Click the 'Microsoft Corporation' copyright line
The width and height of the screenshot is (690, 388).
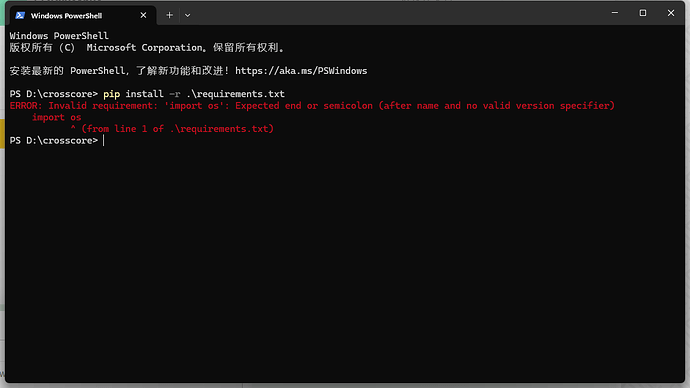pyautogui.click(x=147, y=48)
